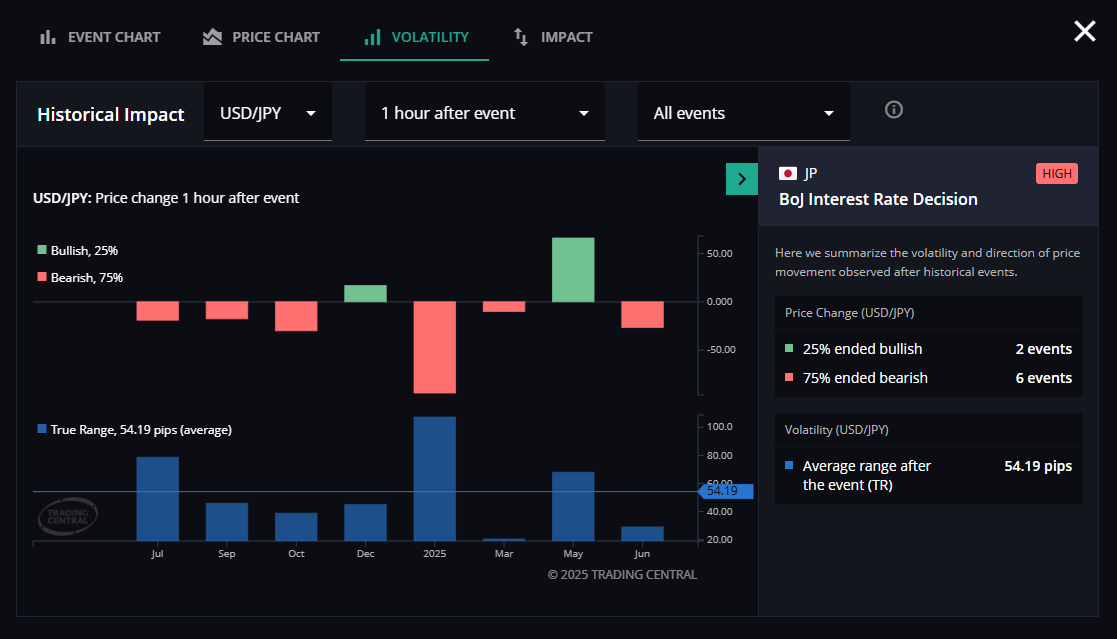1117x639 pixels.
Task: Click the HIGH impact badge
Action: pos(1056,173)
